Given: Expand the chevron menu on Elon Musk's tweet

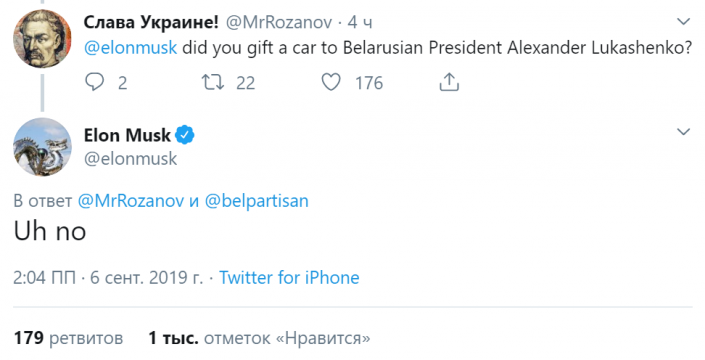Looking at the screenshot, I should click(x=683, y=132).
